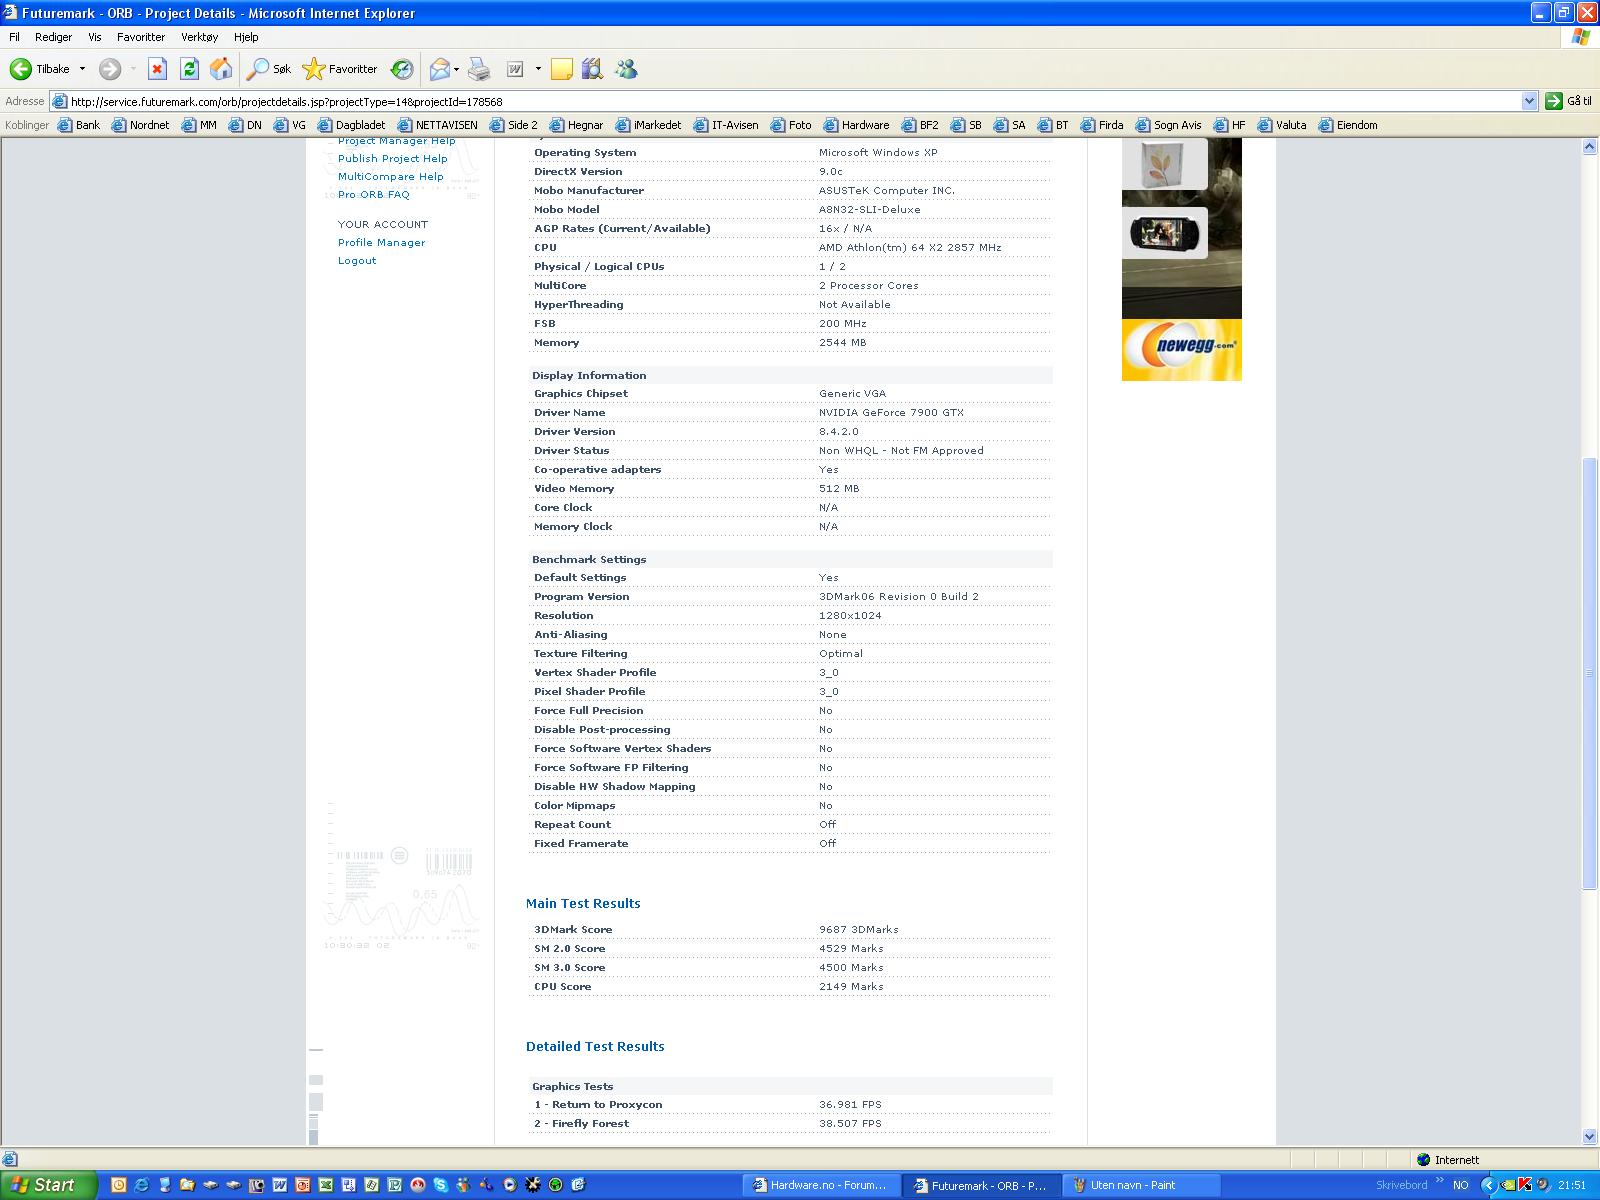Click the NVIDIA tray icon
The width and height of the screenshot is (1600, 1200).
pos(1508,1185)
